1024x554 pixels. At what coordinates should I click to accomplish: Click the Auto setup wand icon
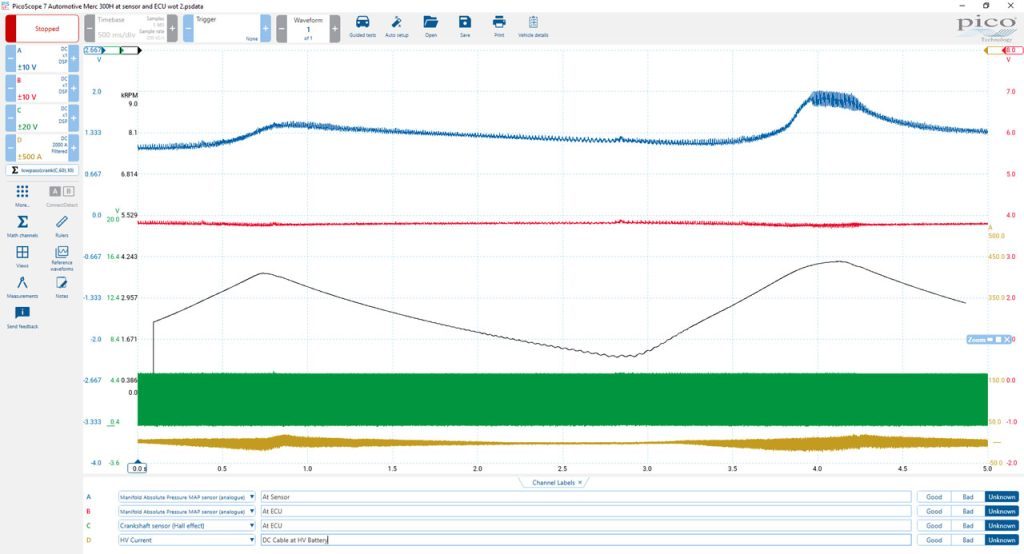(x=396, y=26)
